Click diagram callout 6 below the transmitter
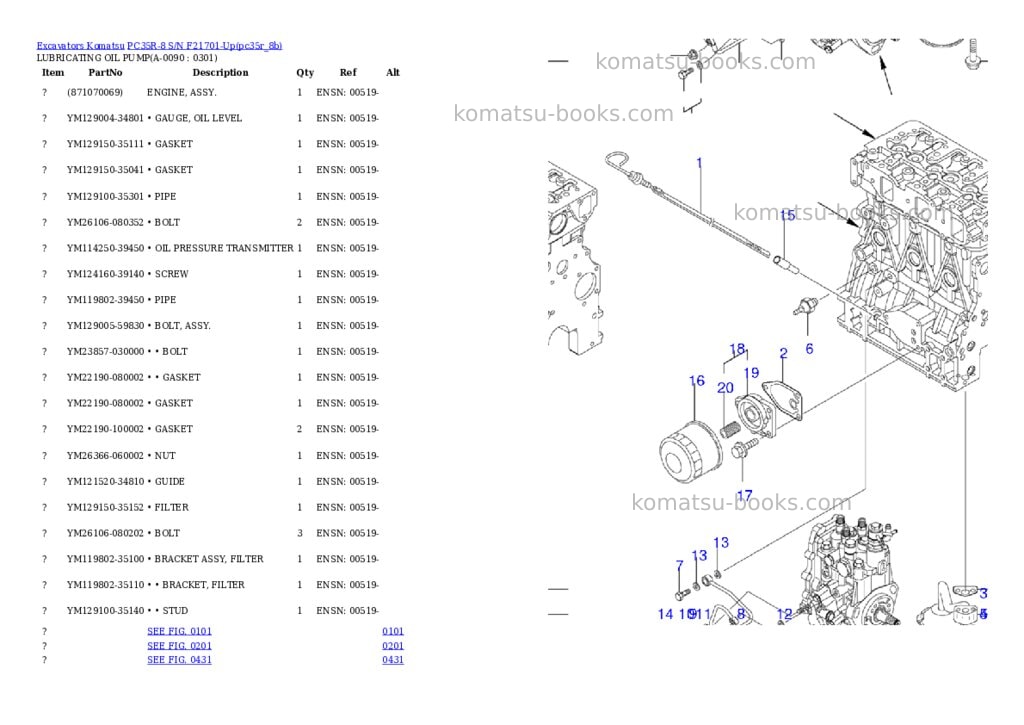 tap(809, 349)
